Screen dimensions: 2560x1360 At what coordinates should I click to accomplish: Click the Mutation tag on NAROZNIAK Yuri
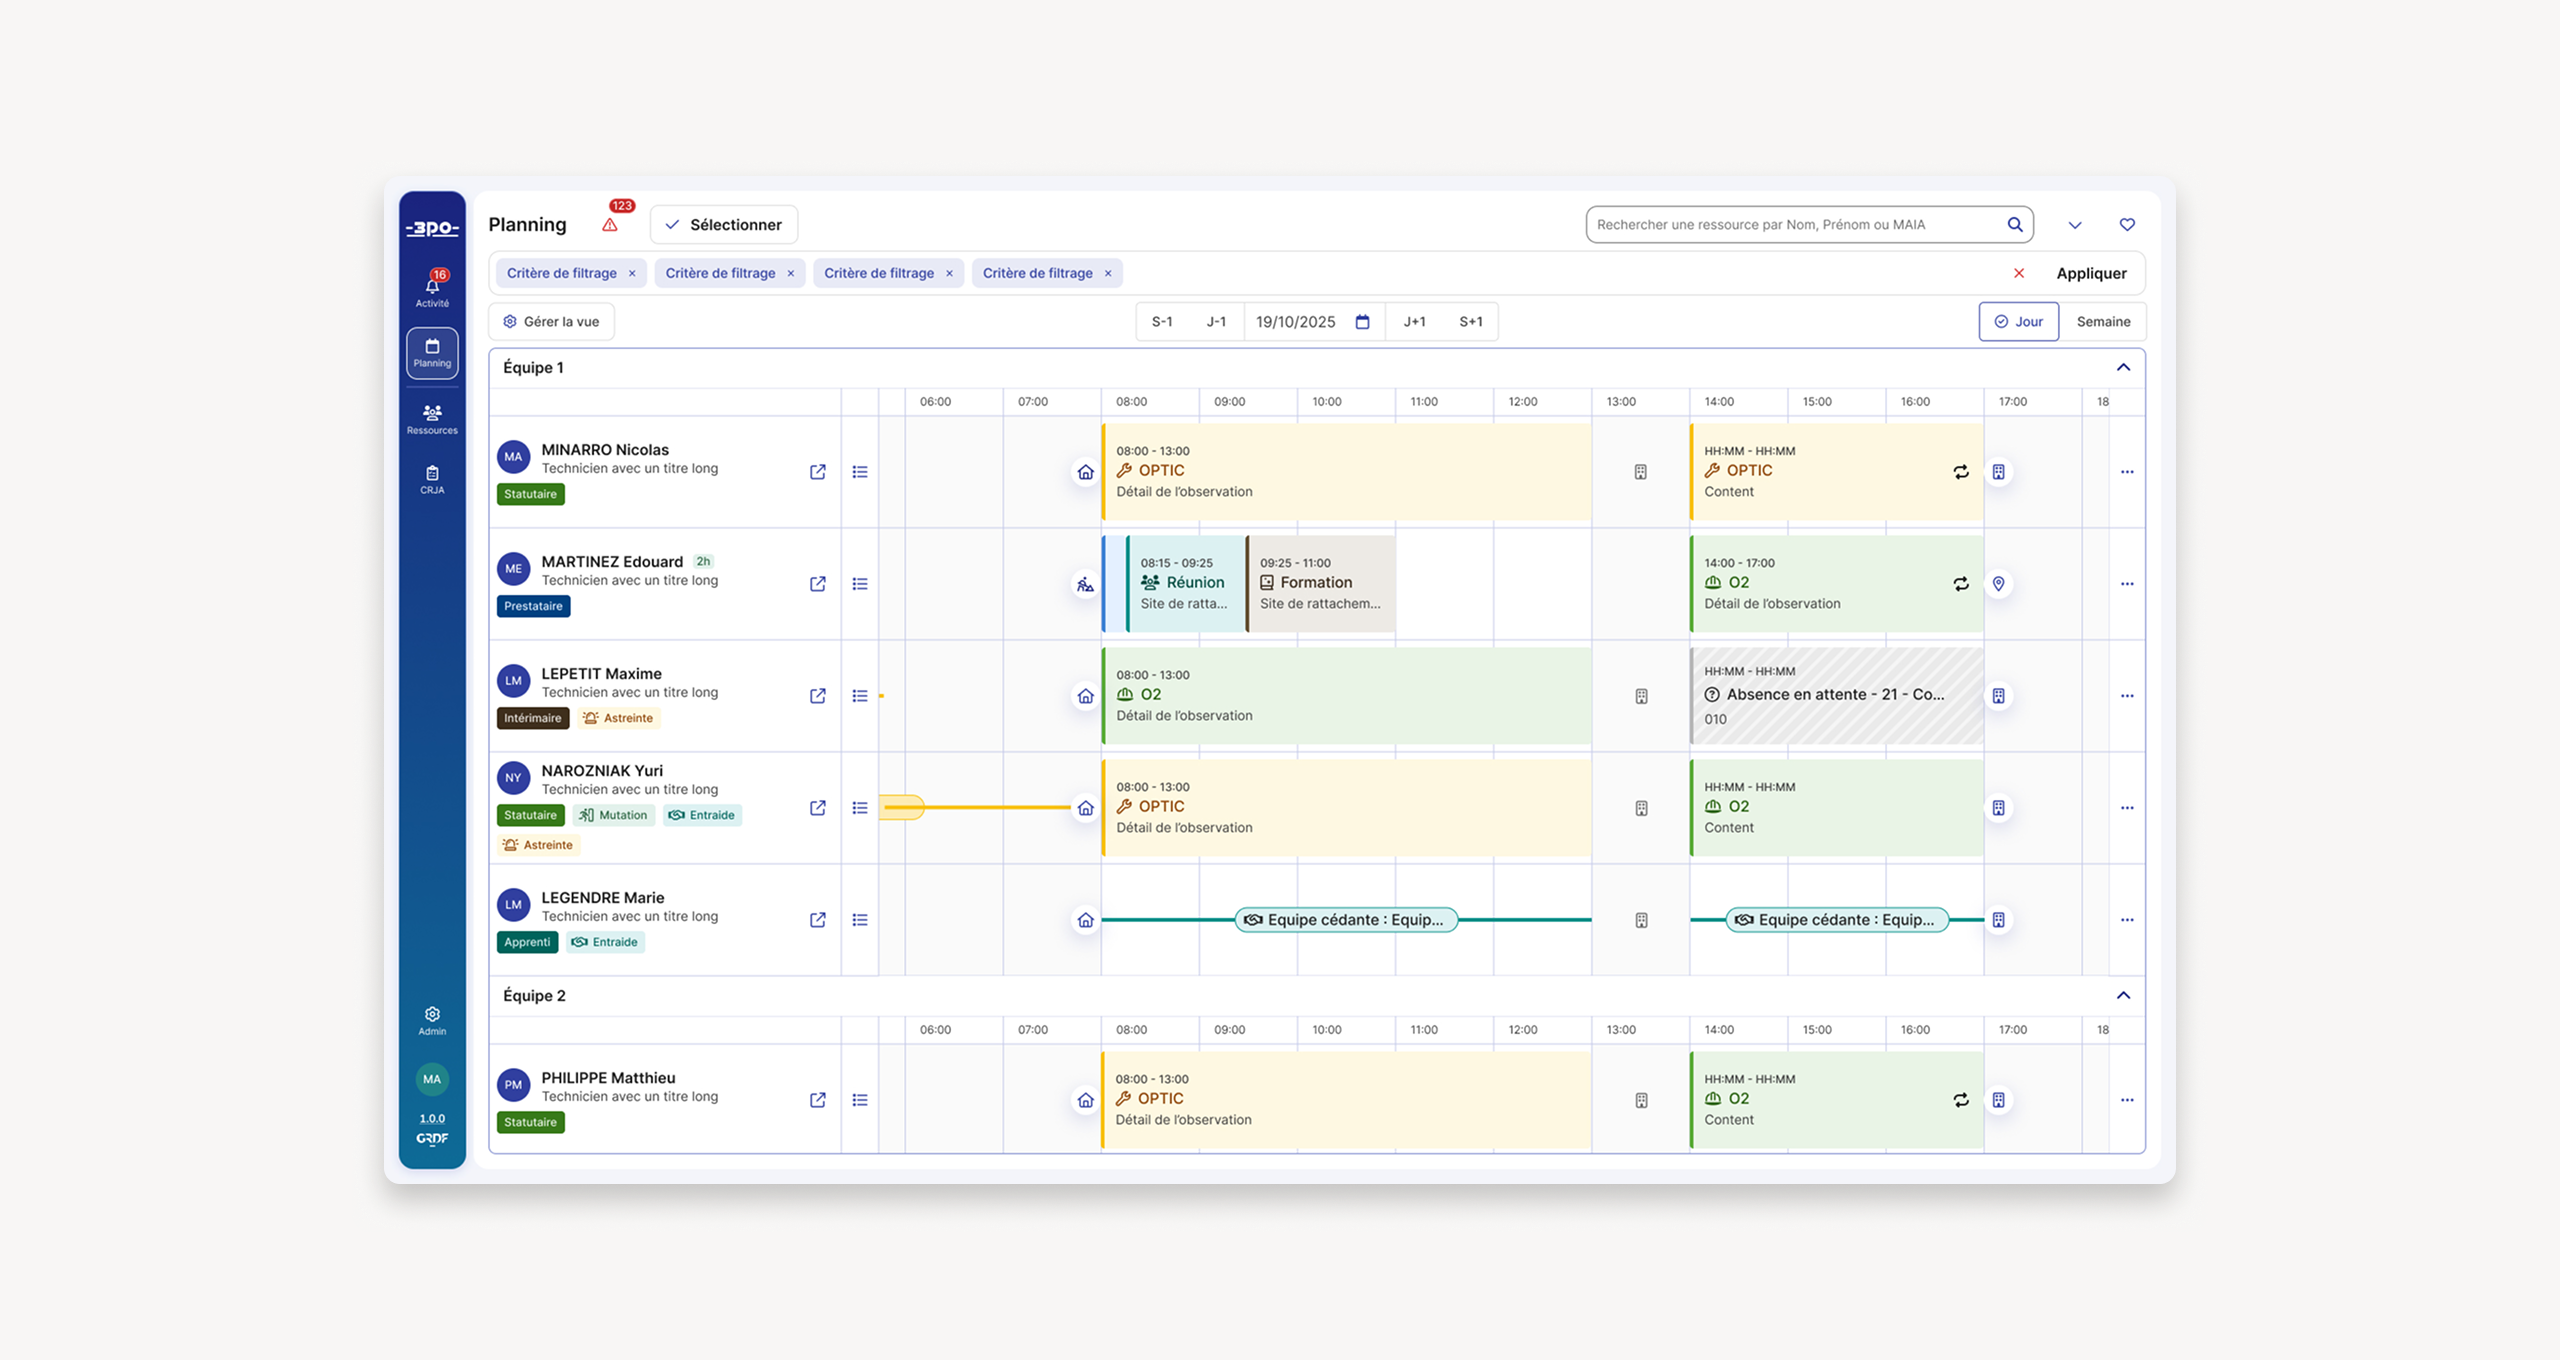(x=614, y=815)
